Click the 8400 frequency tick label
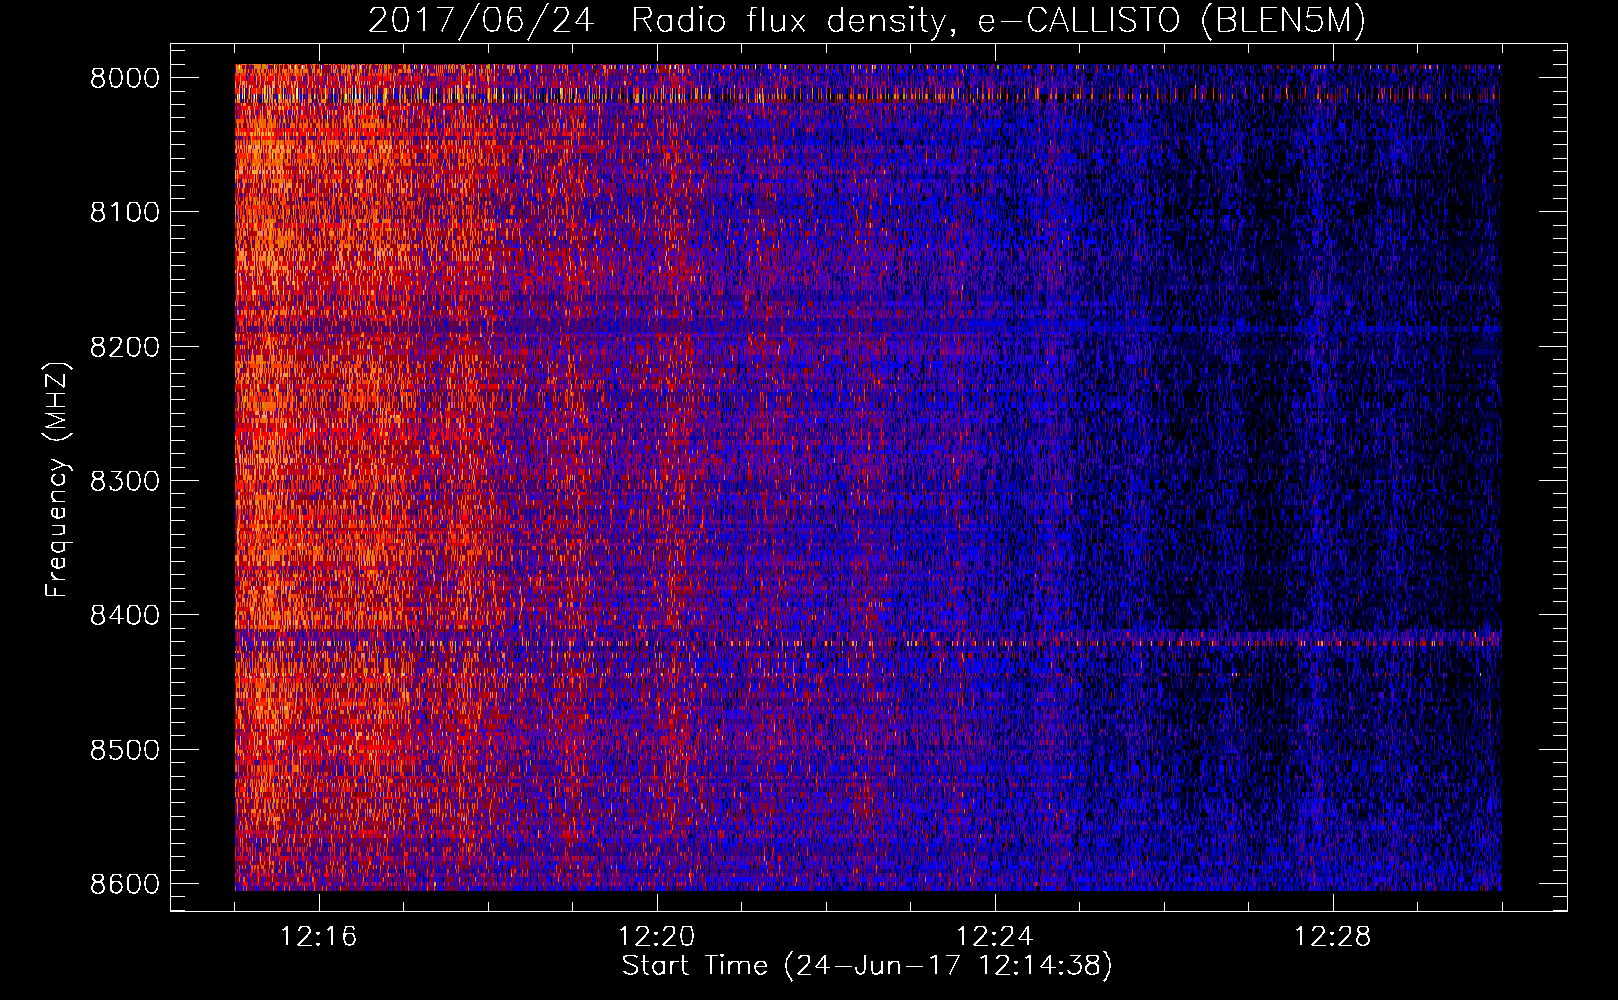Viewport: 1618px width, 1000px height. [125, 616]
